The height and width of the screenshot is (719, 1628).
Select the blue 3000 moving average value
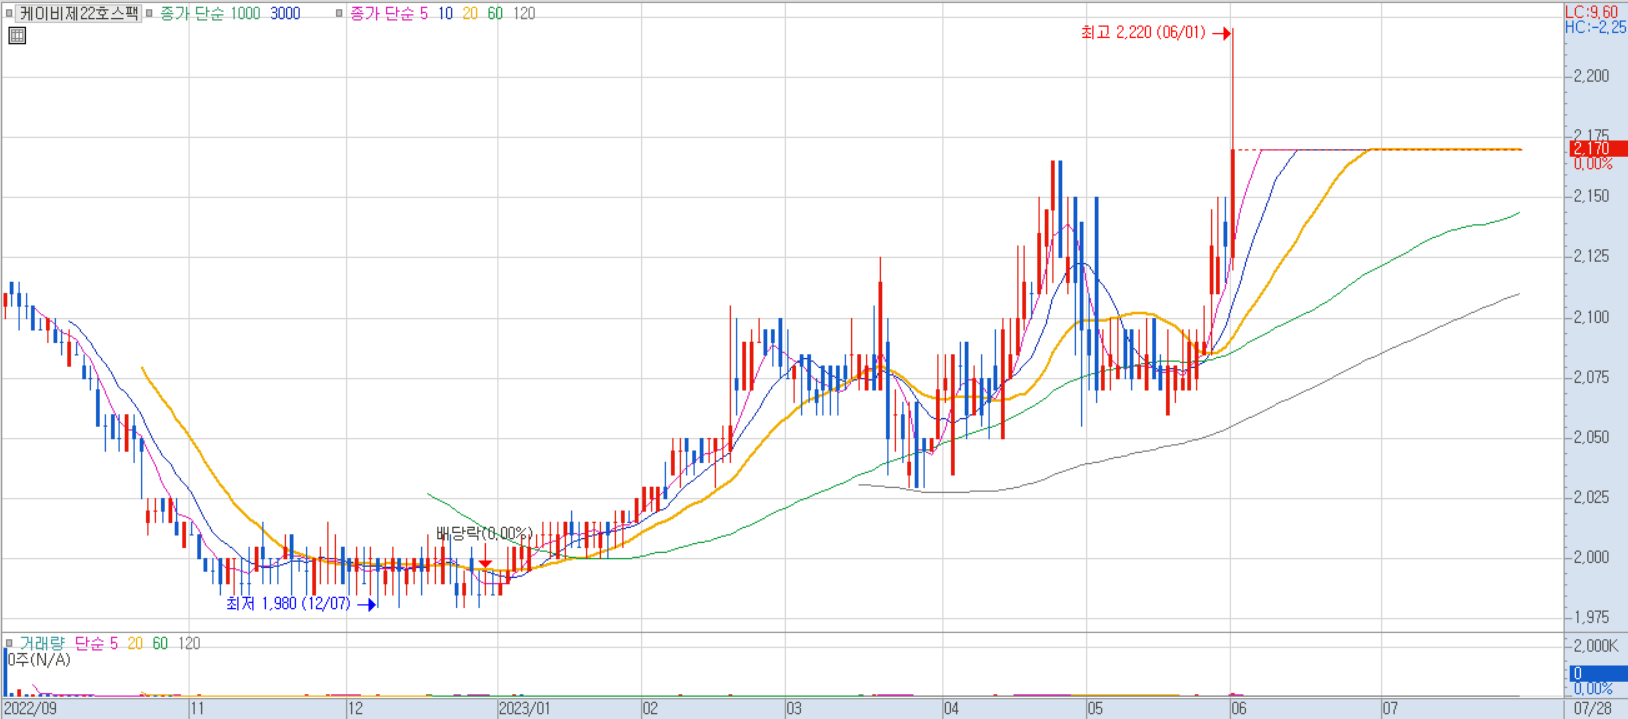tap(285, 14)
